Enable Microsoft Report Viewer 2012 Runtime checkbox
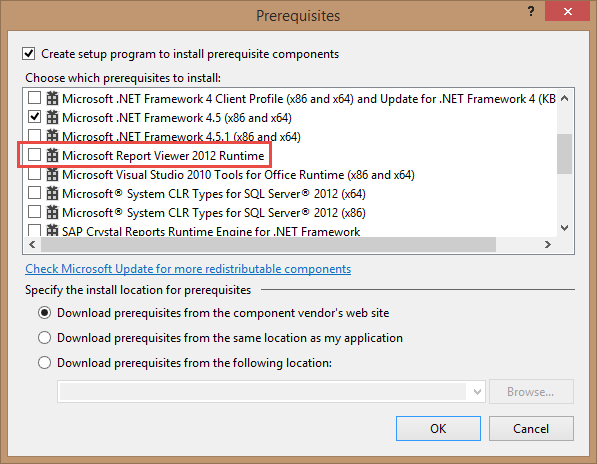Image resolution: width=597 pixels, height=464 pixels. (x=35, y=155)
